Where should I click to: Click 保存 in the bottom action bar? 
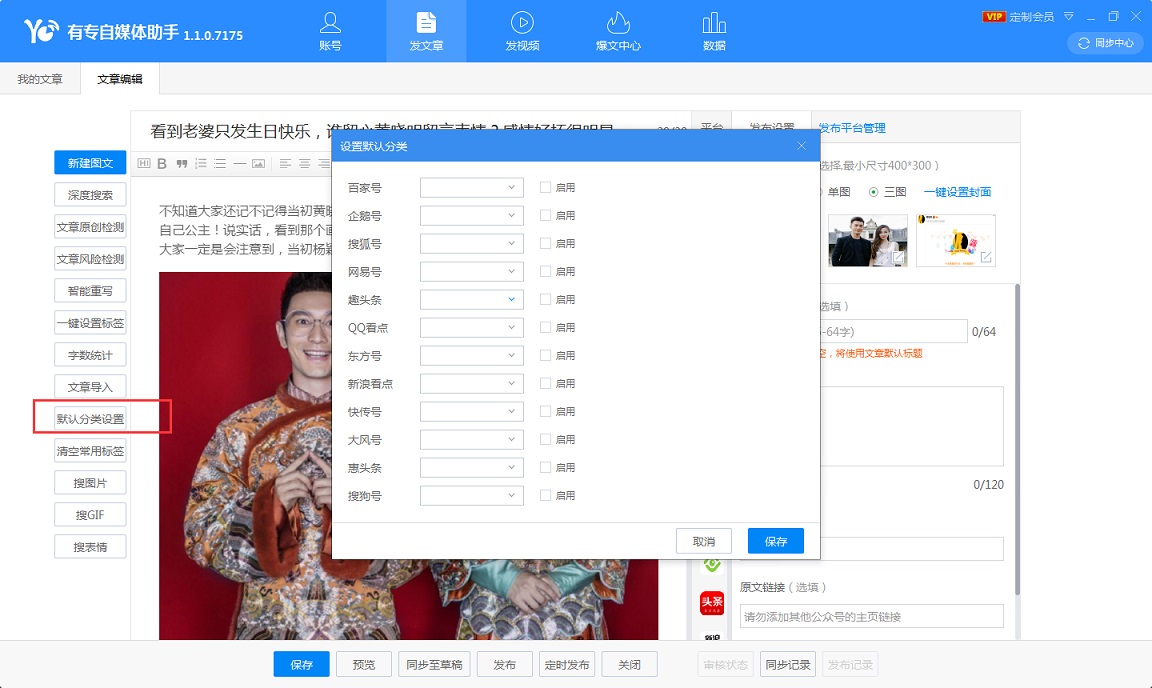point(301,664)
